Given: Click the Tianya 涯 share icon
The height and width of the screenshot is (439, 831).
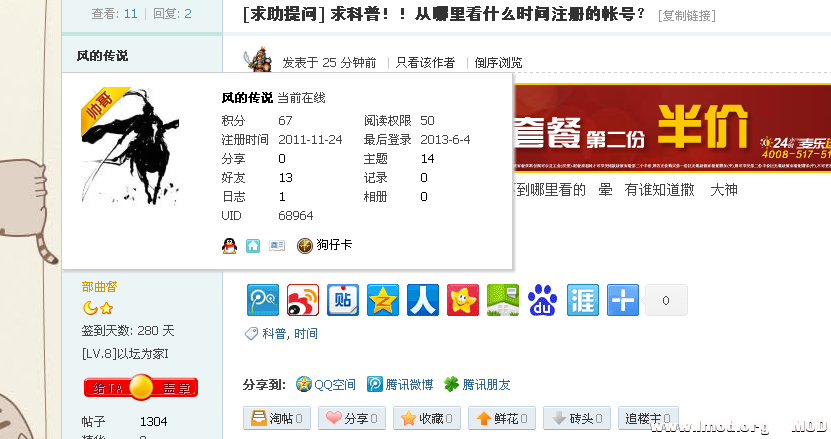Looking at the screenshot, I should coord(583,300).
